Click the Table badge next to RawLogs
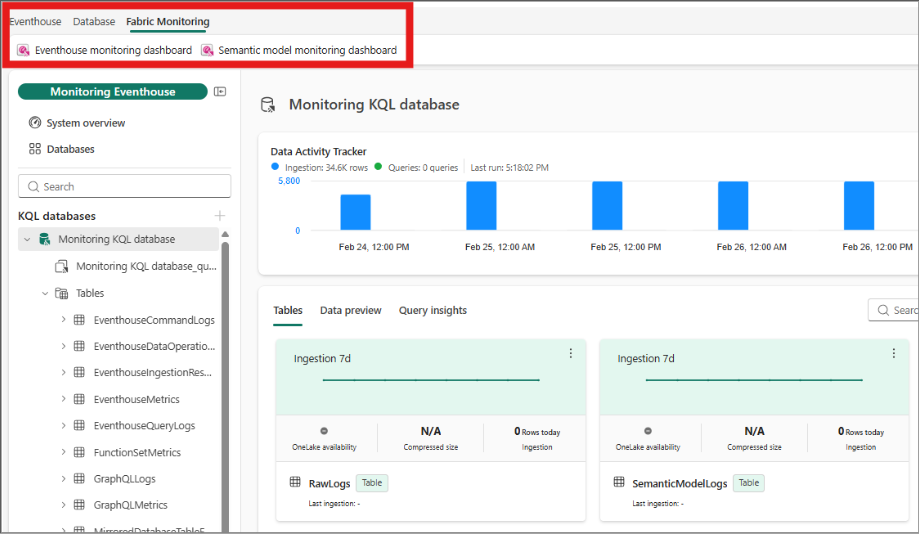 [x=372, y=483]
